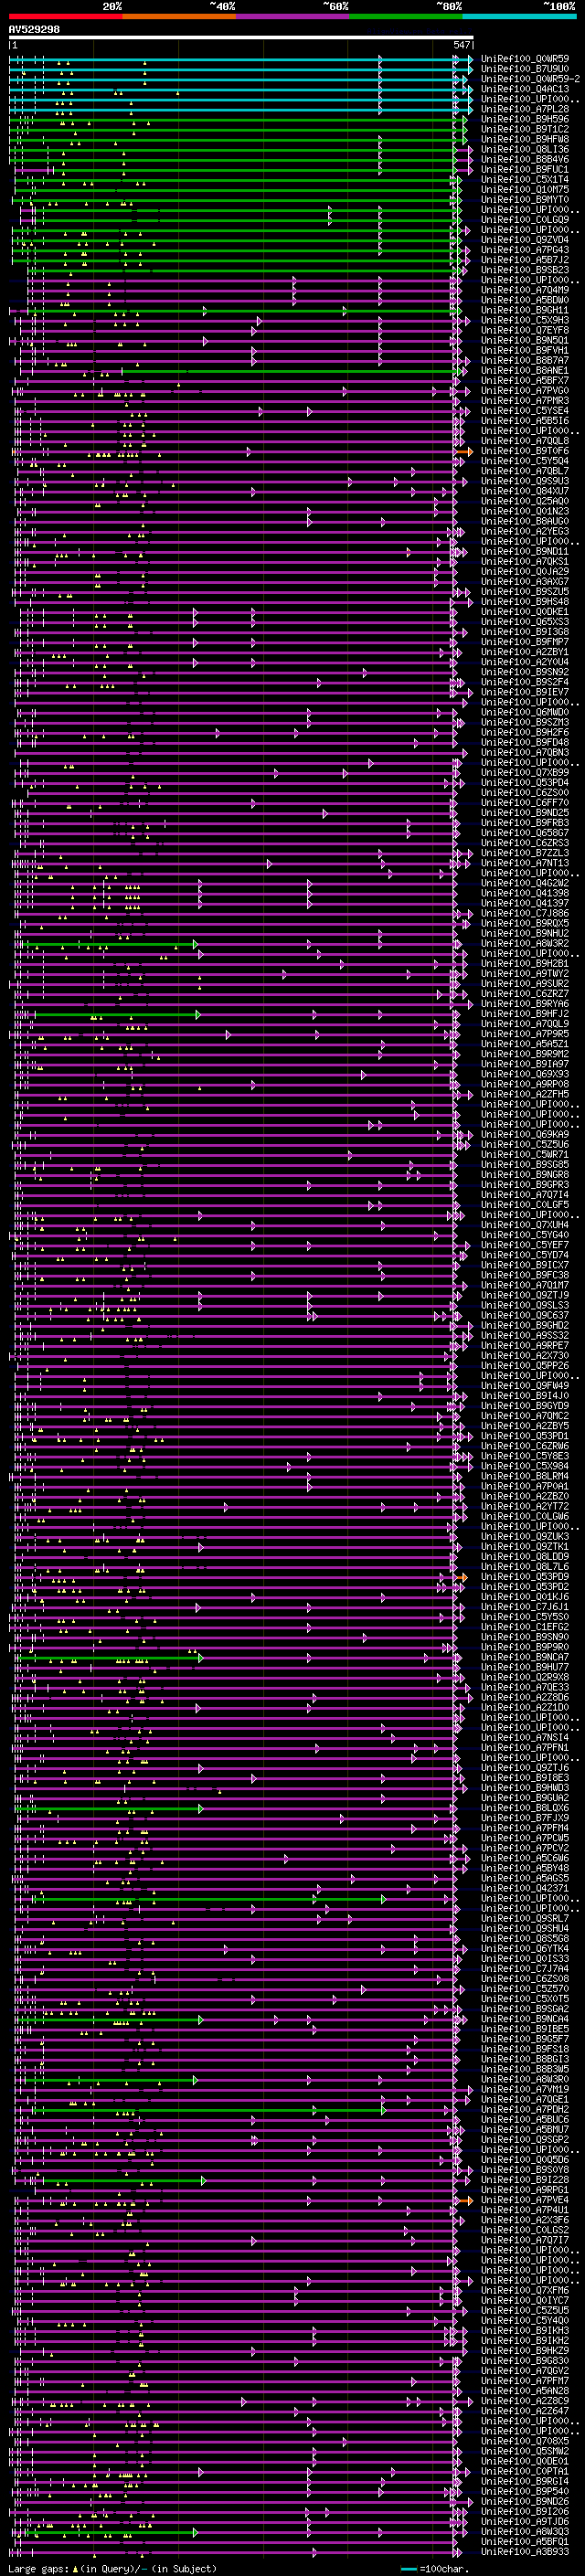Select hit label UniRef100_A7NT13
This screenshot has height=2576, width=585.
(525, 863)
